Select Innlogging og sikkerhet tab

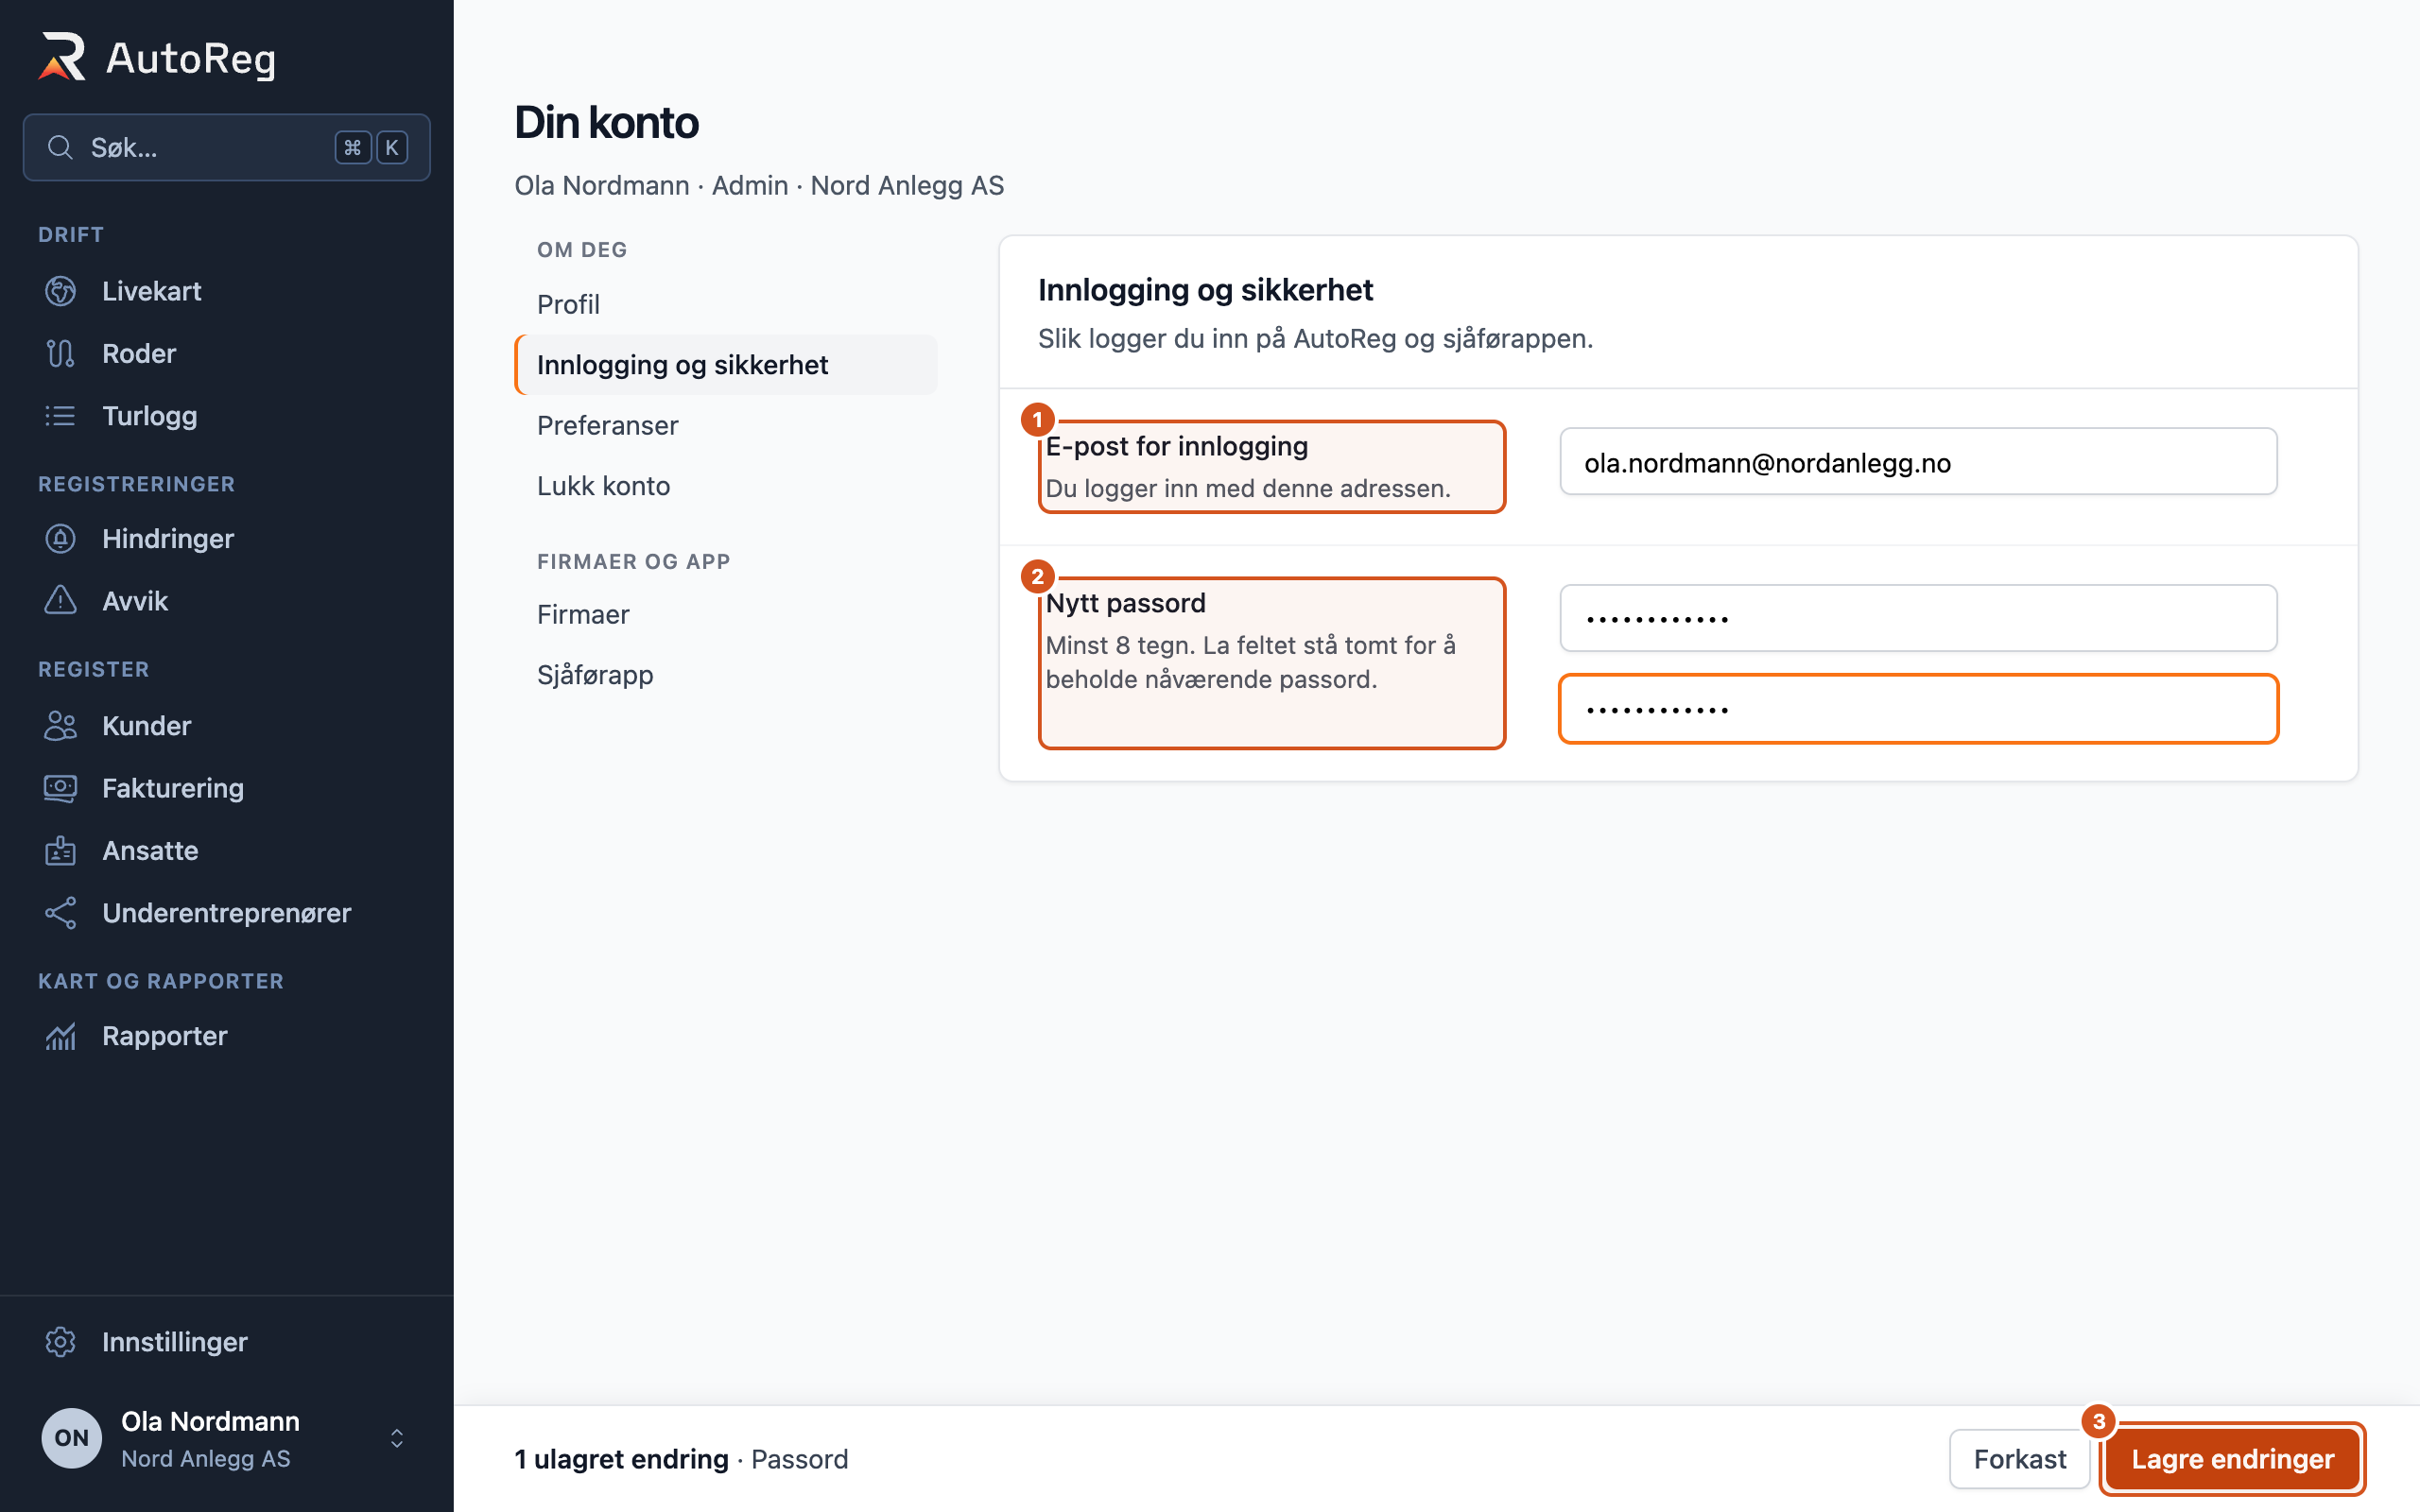pyautogui.click(x=726, y=364)
